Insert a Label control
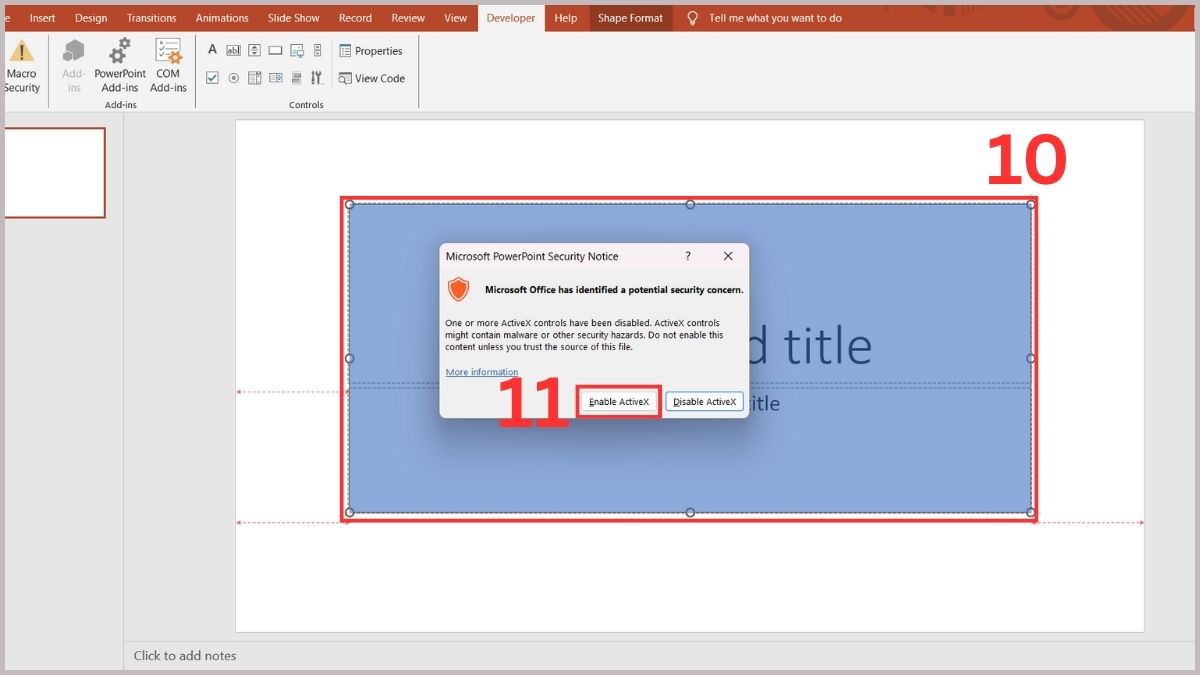 [x=212, y=49]
